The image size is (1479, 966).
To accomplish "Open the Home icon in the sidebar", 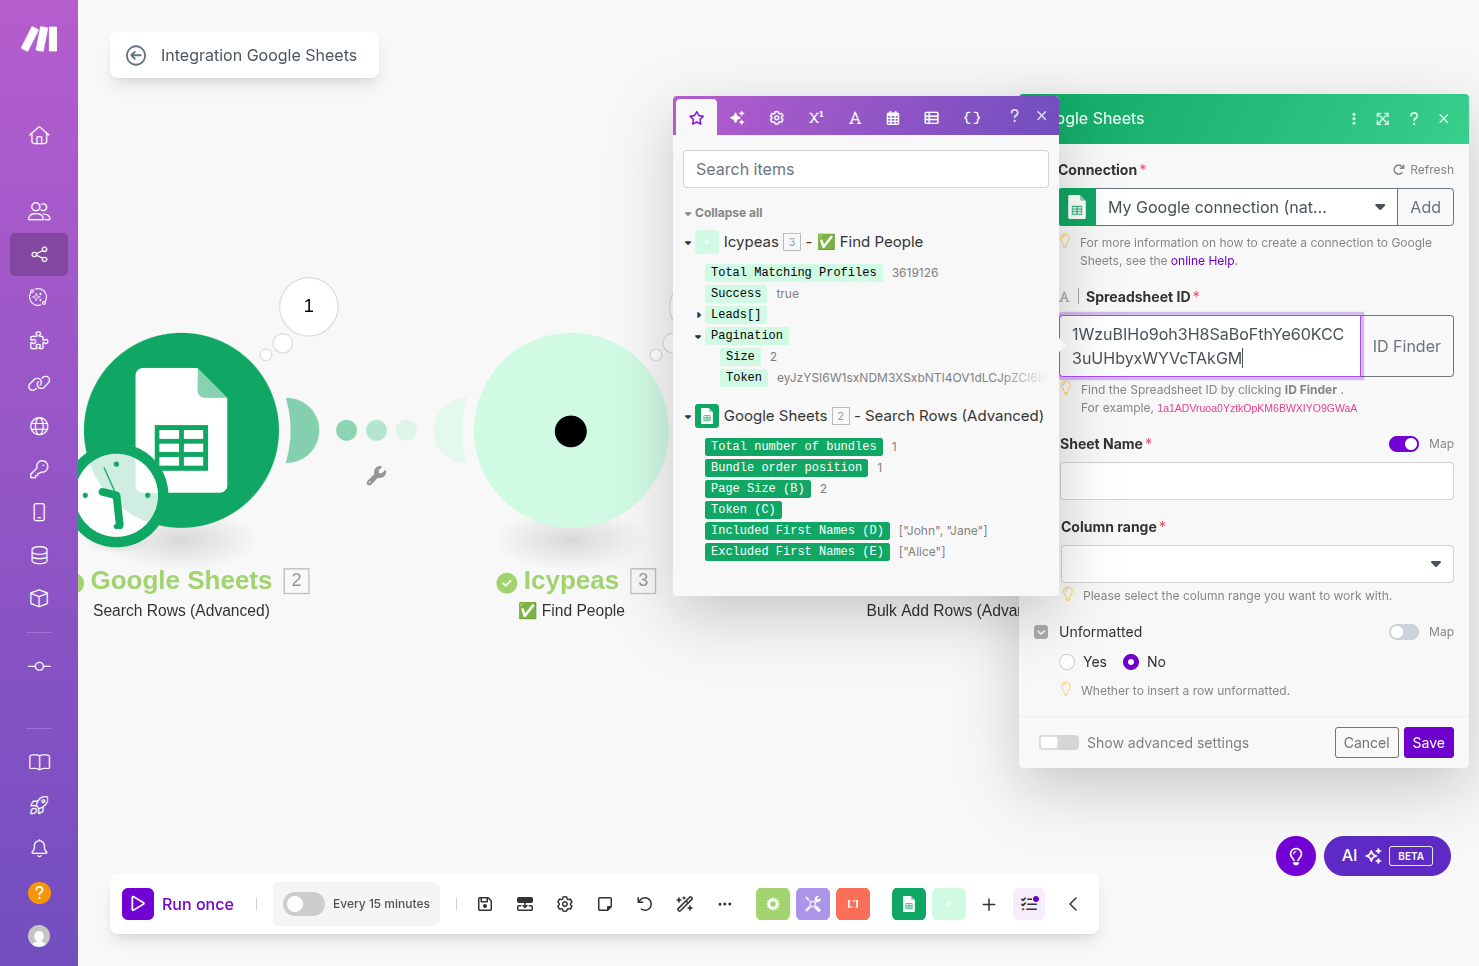I will click(x=39, y=135).
